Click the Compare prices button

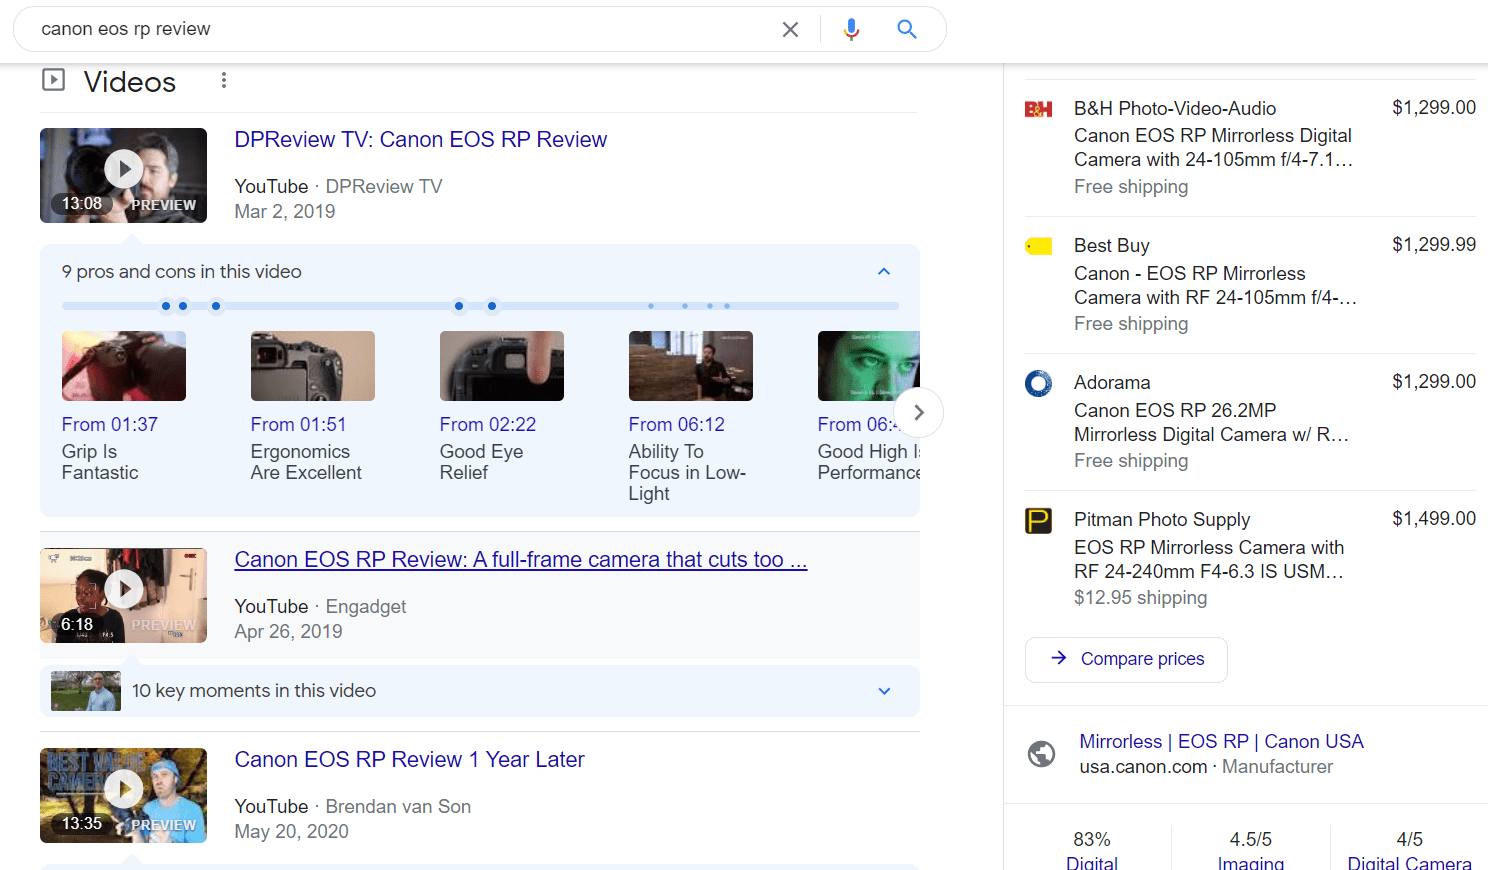[1126, 659]
